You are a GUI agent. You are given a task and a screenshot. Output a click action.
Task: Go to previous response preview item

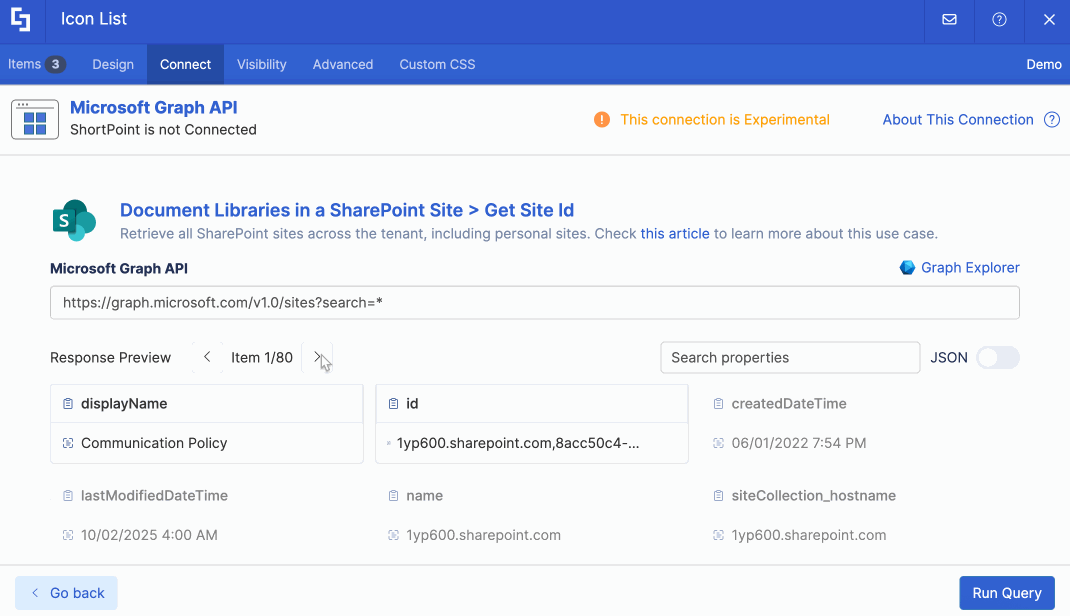(207, 357)
